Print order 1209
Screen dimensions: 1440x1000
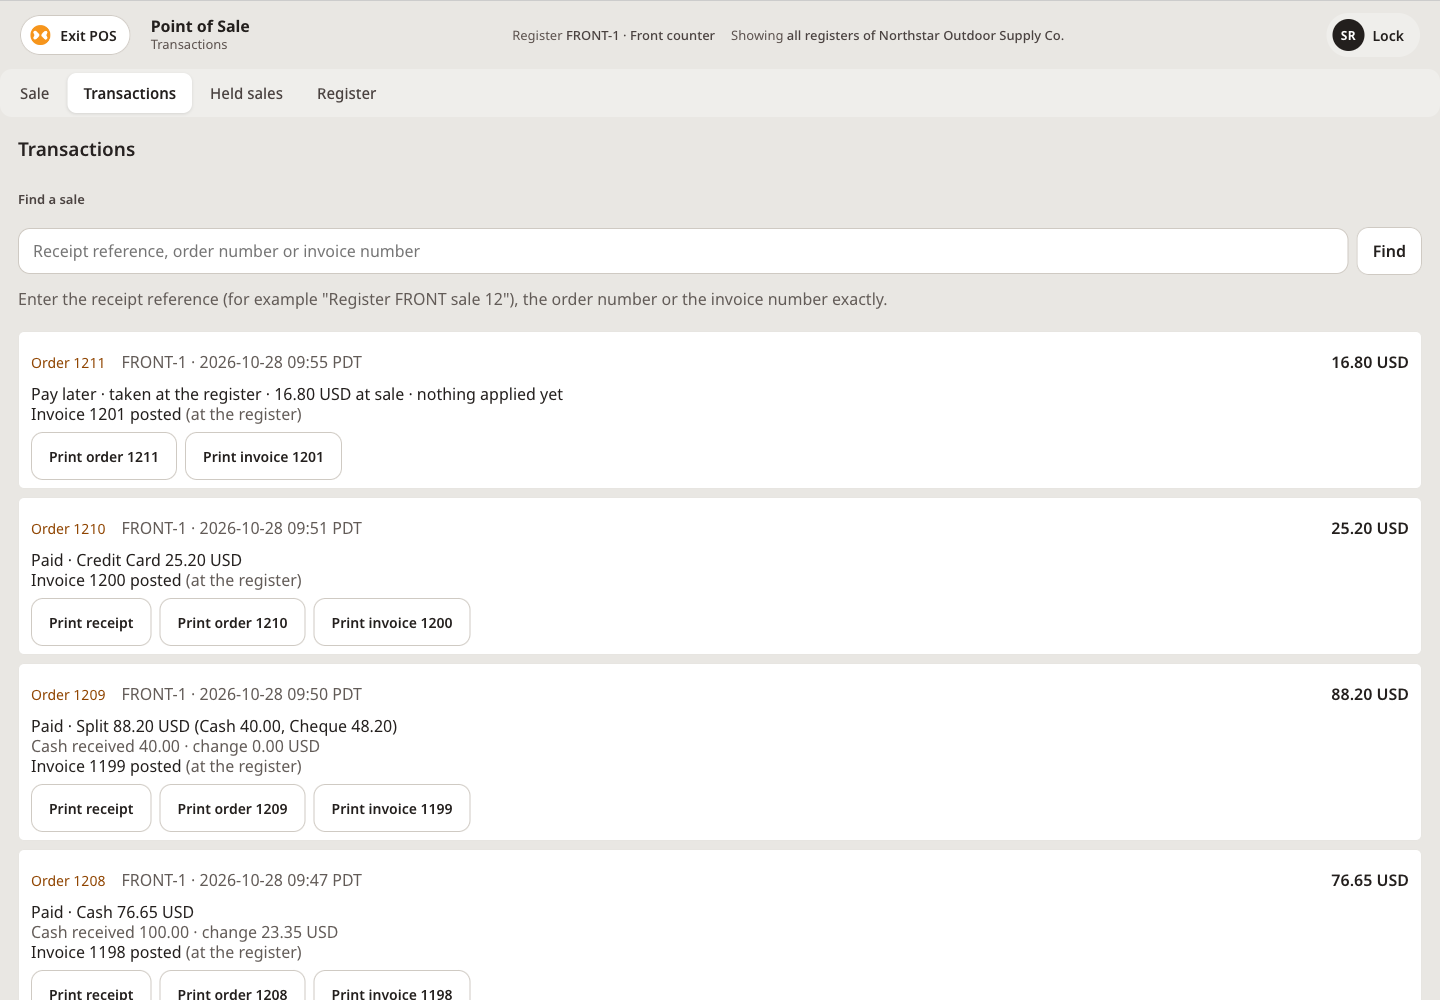232,808
